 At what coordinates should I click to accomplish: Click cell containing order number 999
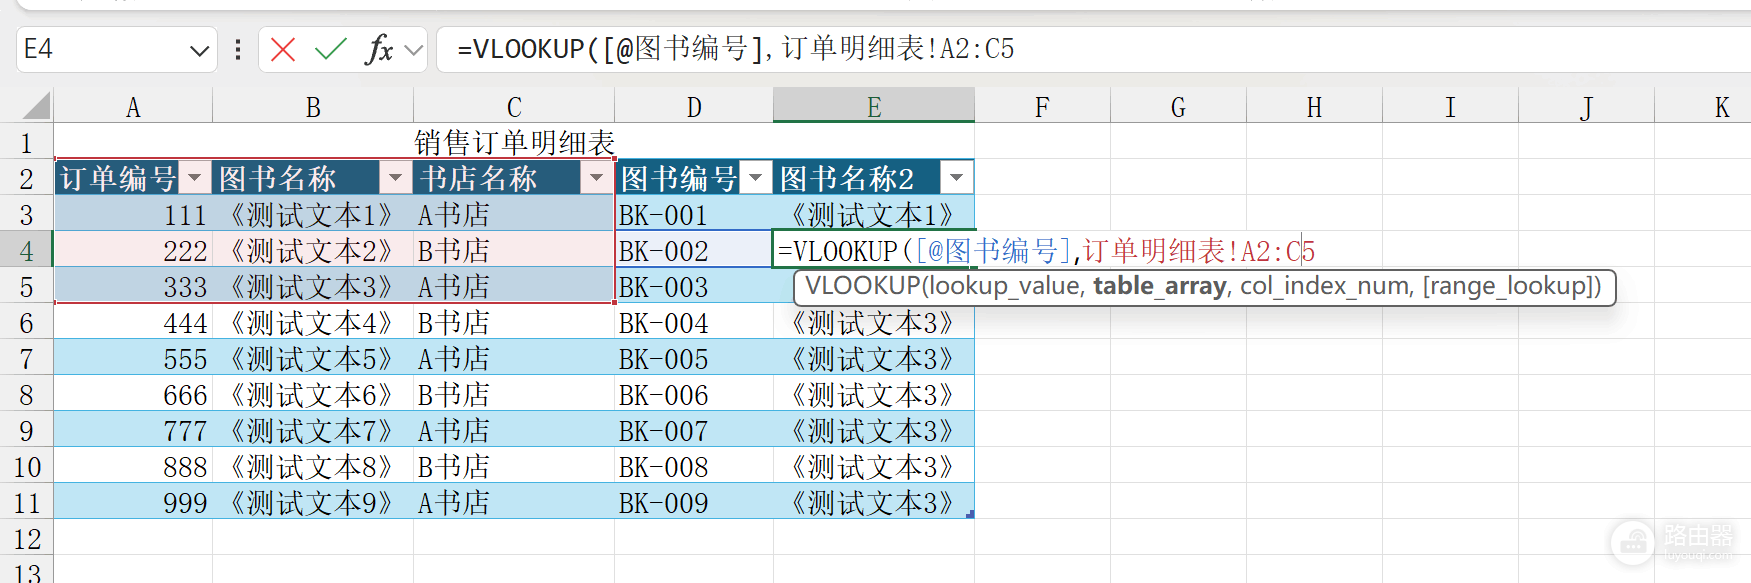point(133,502)
